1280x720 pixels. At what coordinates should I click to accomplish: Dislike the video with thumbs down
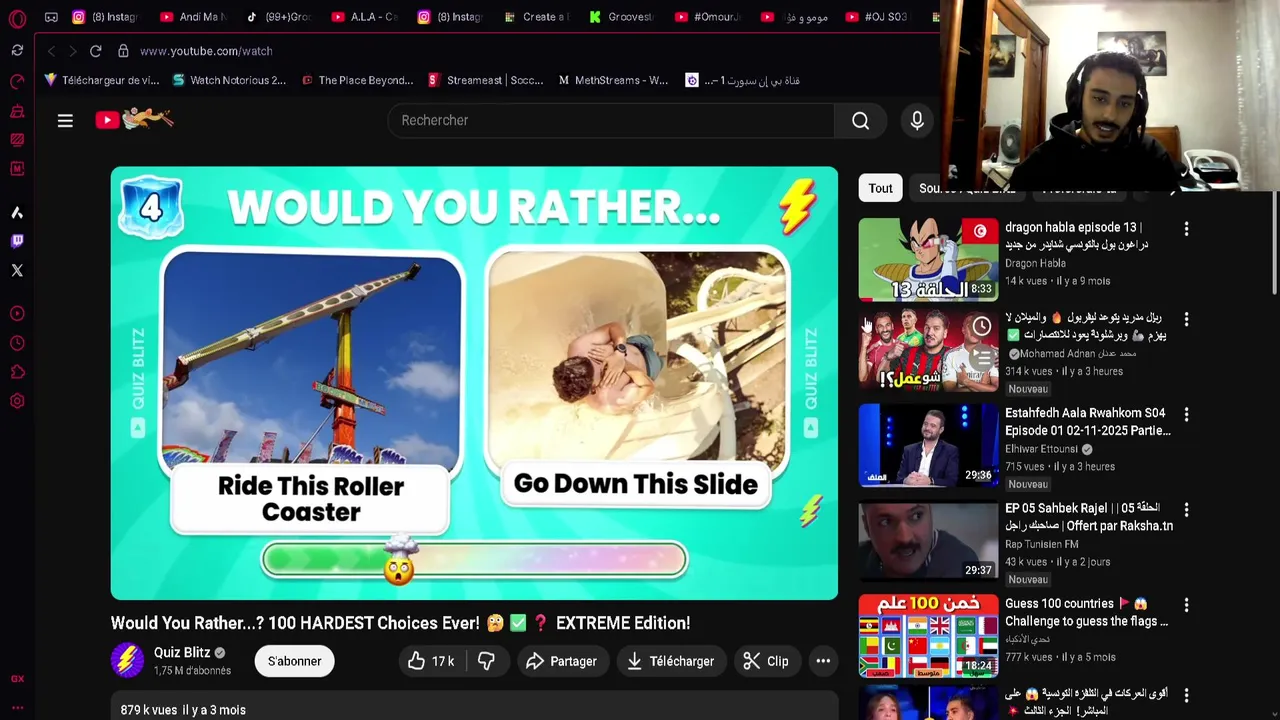click(486, 661)
